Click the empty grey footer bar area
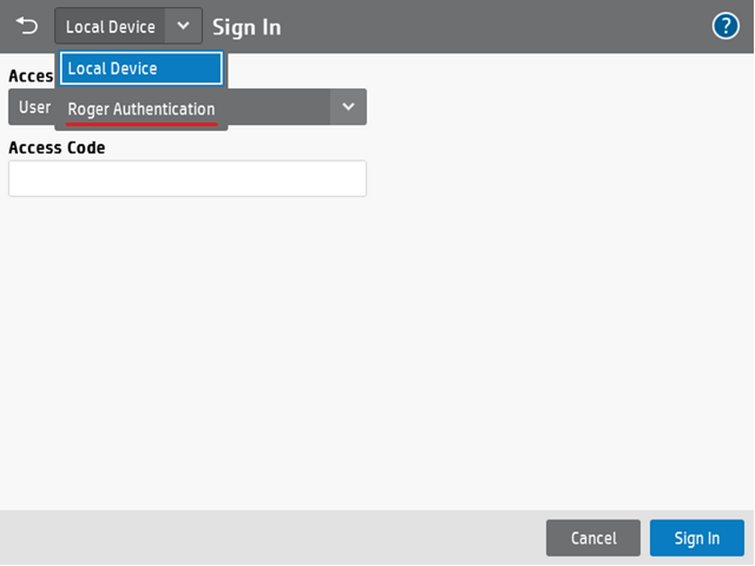755x566 pixels. (x=270, y=538)
